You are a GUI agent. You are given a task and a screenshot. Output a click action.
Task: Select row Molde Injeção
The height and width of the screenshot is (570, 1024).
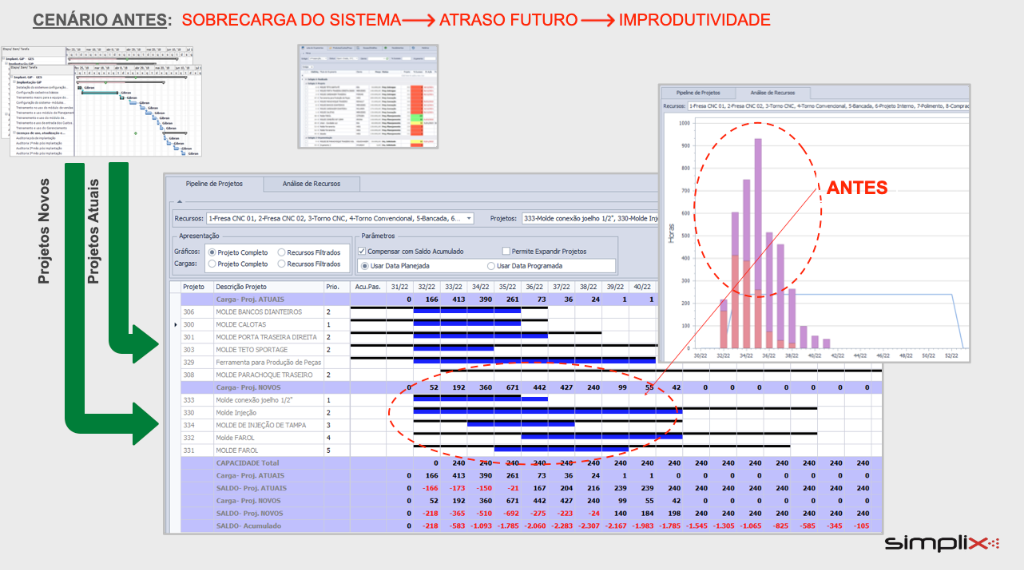tap(236, 413)
